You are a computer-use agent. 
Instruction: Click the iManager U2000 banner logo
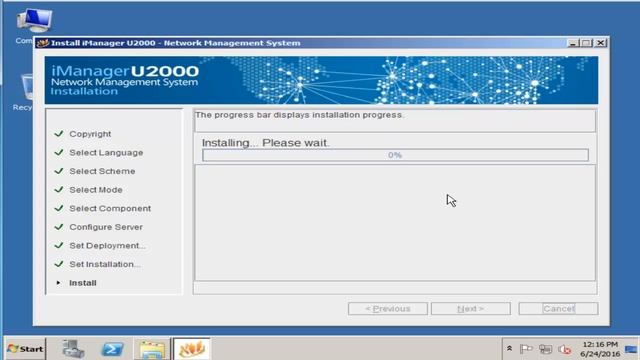pos(124,80)
